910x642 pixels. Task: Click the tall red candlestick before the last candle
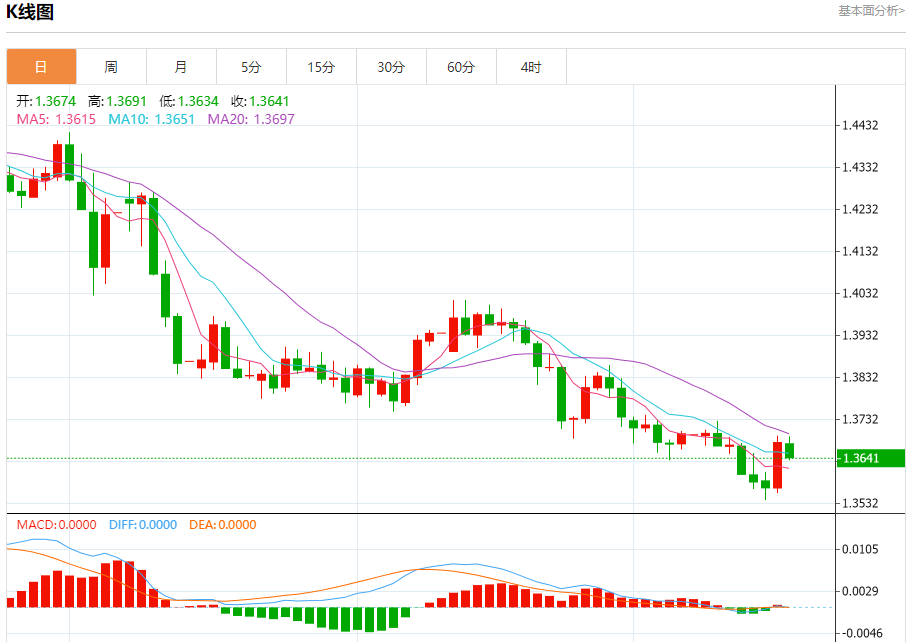tap(778, 465)
